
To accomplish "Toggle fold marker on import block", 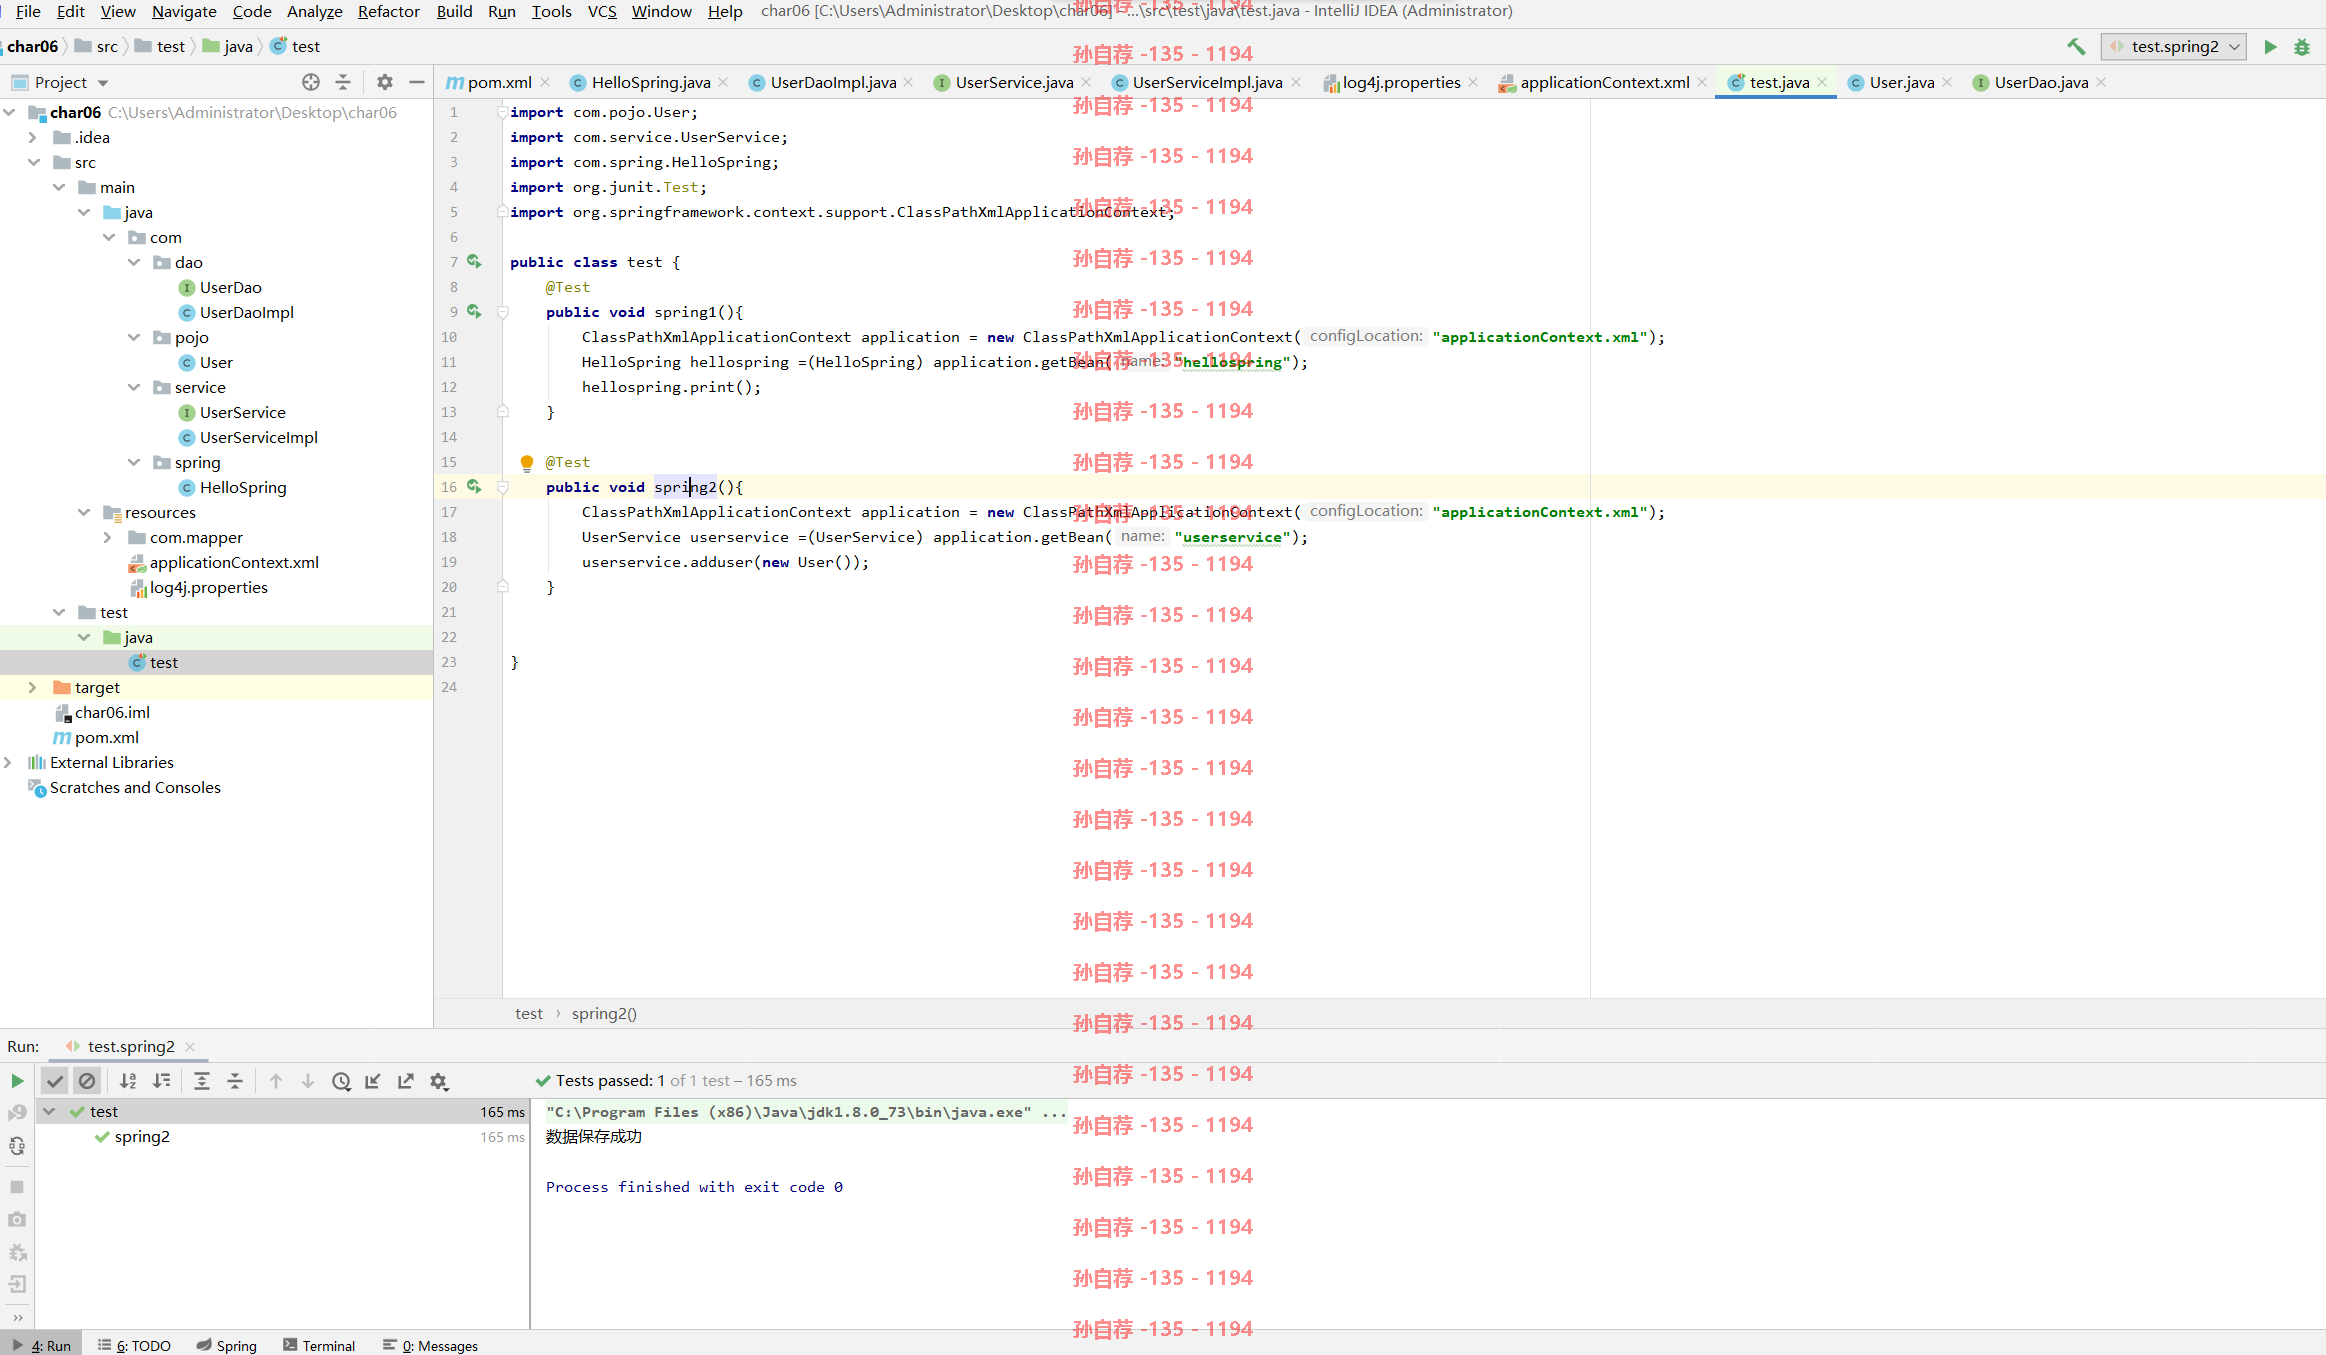I will tap(502, 112).
